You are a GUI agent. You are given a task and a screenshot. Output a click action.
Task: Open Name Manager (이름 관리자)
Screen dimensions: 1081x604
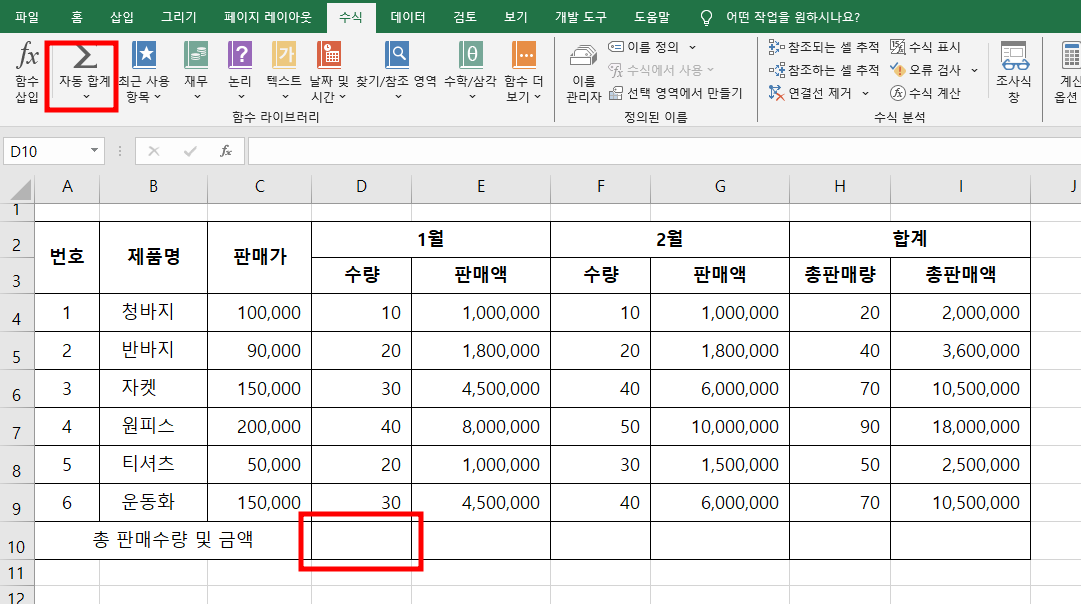[x=583, y=74]
